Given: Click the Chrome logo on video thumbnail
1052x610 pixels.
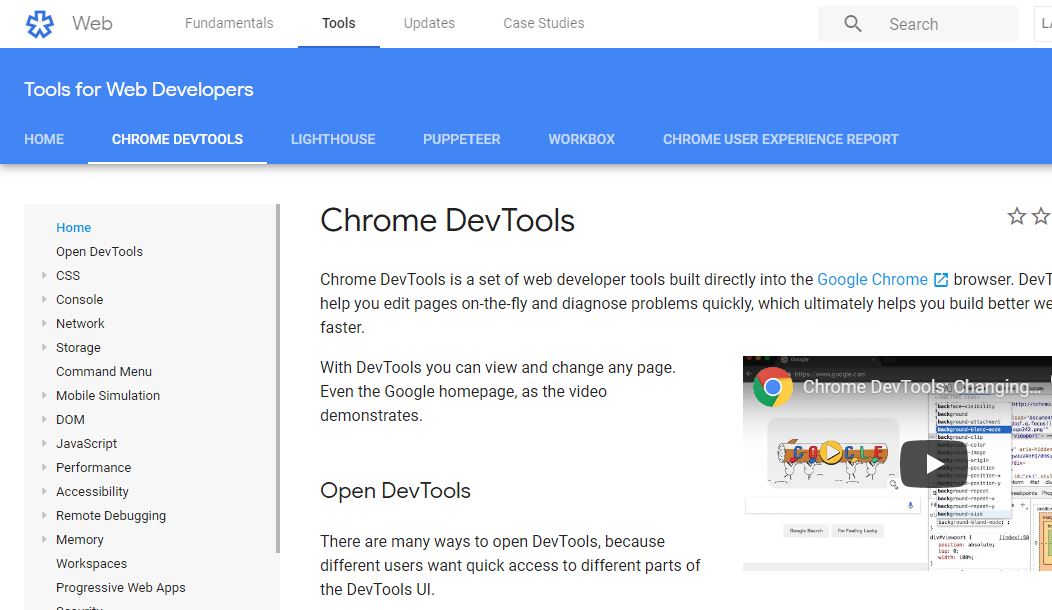Looking at the screenshot, I should pyautogui.click(x=773, y=386).
